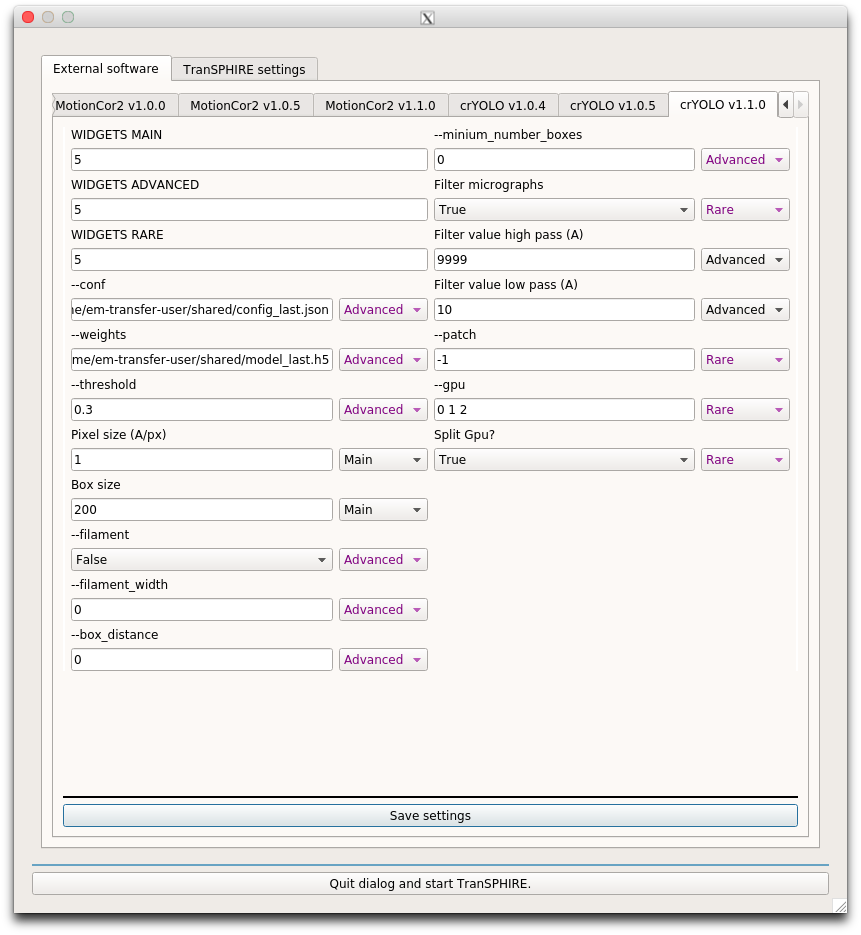The image size is (861, 935).
Task: Switch to the crYOLO v1.0.5 tab
Action: pyautogui.click(x=613, y=104)
